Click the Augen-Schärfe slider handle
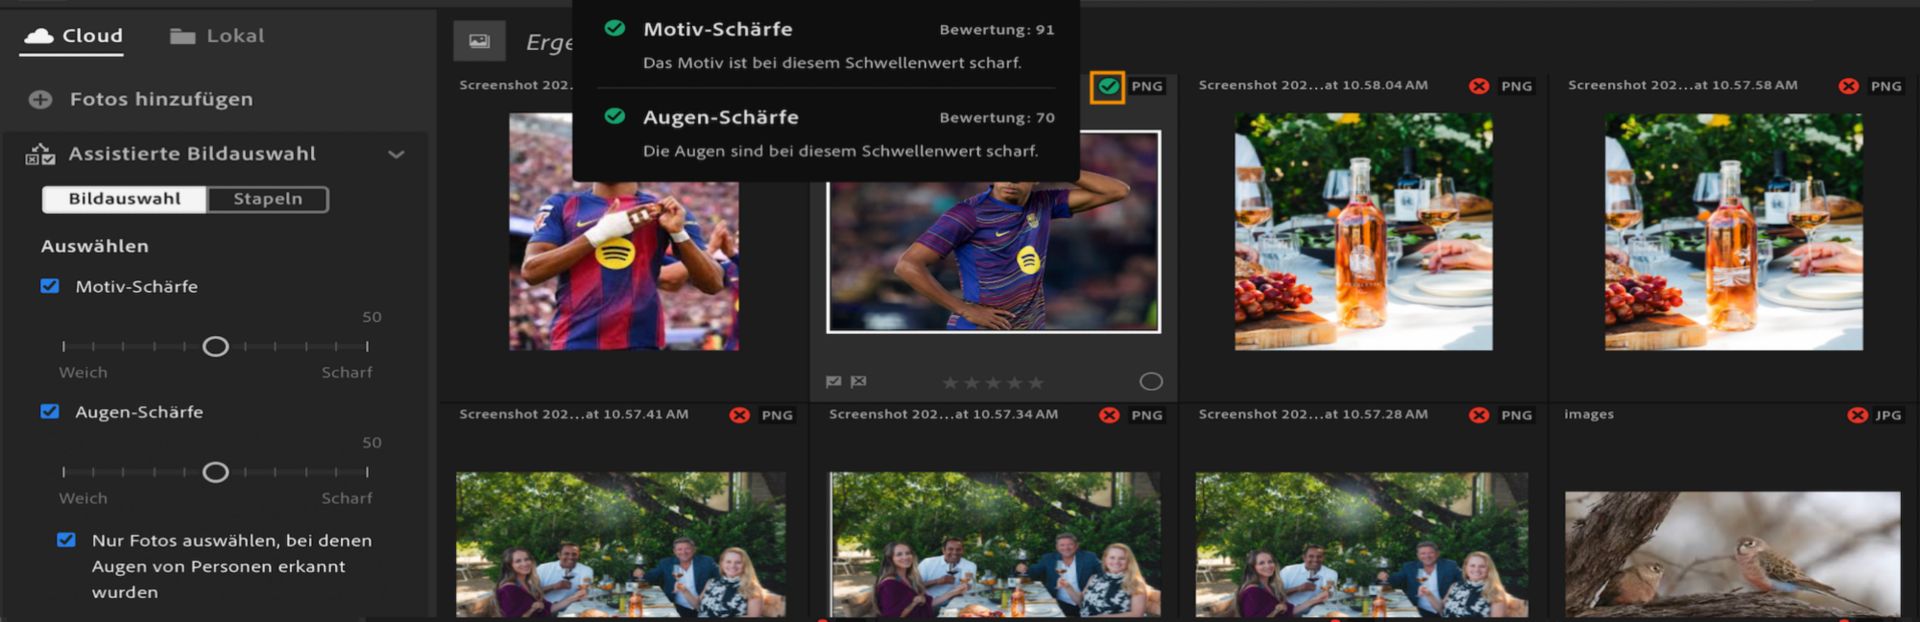The height and width of the screenshot is (622, 1920). click(x=215, y=472)
